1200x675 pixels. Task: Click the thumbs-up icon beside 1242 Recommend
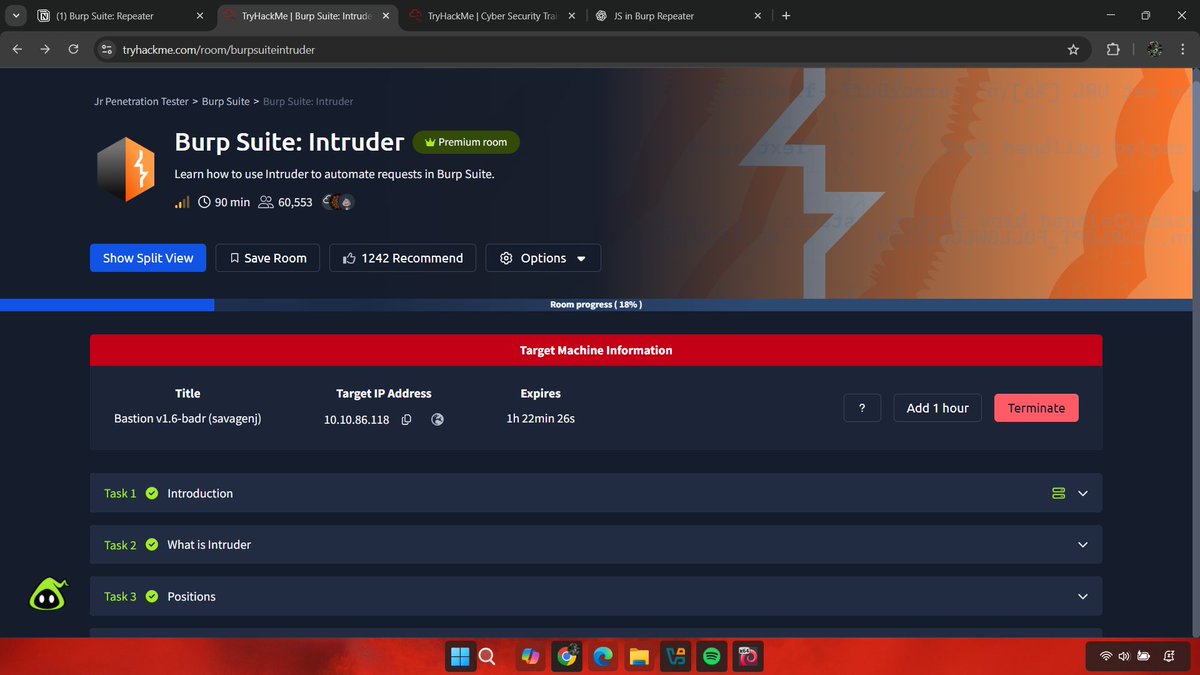pos(348,257)
